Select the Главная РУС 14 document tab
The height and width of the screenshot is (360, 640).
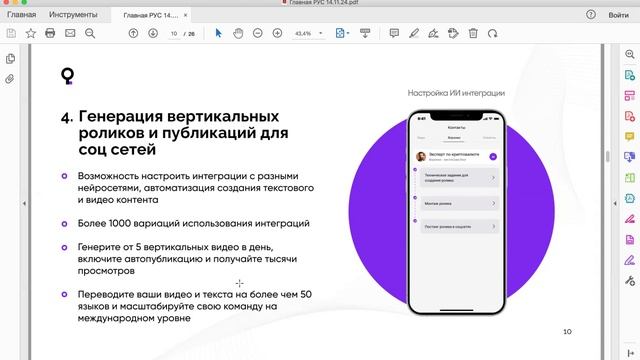[151, 15]
